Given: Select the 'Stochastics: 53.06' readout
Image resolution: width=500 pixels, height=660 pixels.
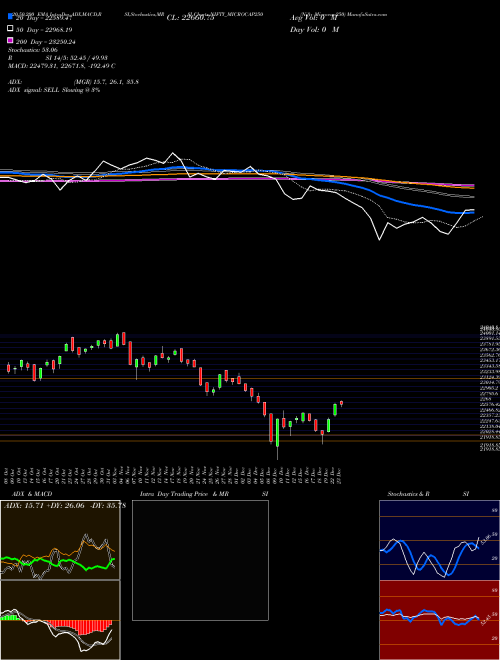Looking at the screenshot, I should click(33, 50).
